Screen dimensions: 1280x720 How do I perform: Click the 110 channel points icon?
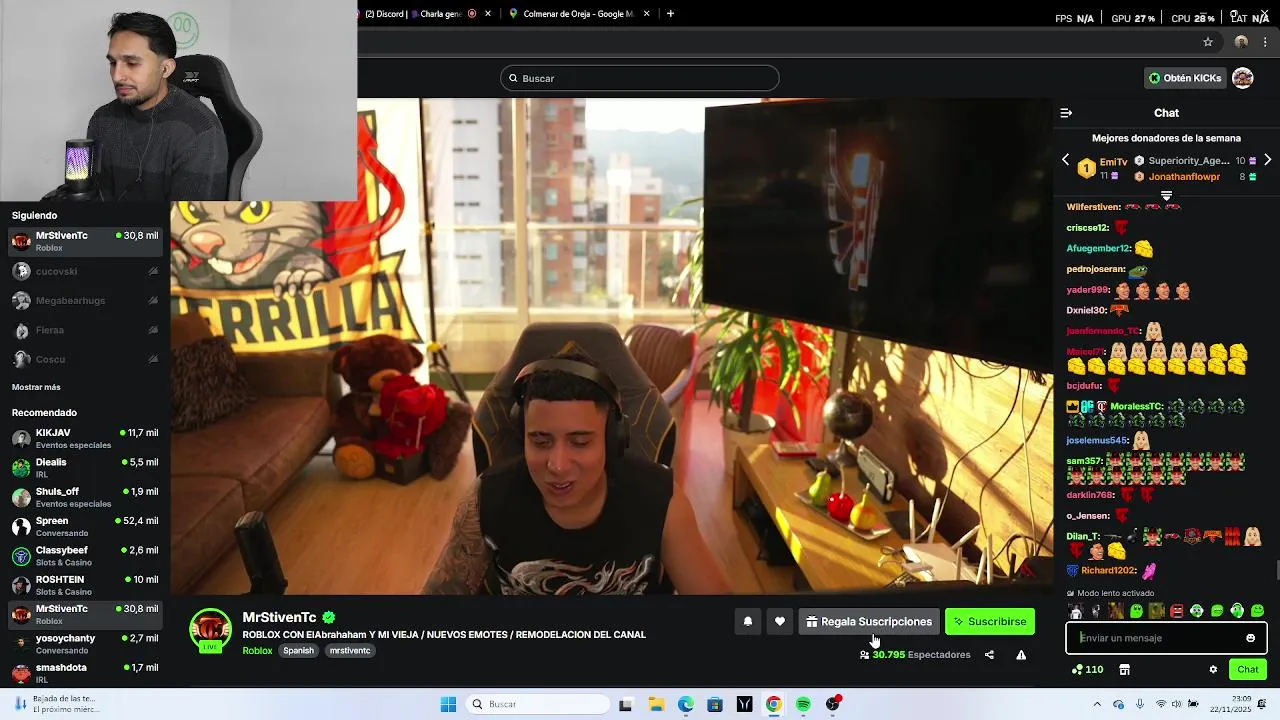point(1087,670)
